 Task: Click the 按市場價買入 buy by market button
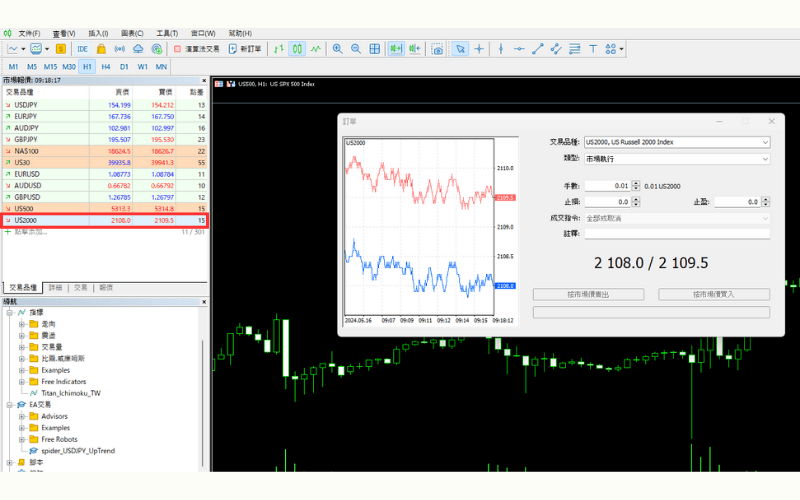tap(716, 295)
